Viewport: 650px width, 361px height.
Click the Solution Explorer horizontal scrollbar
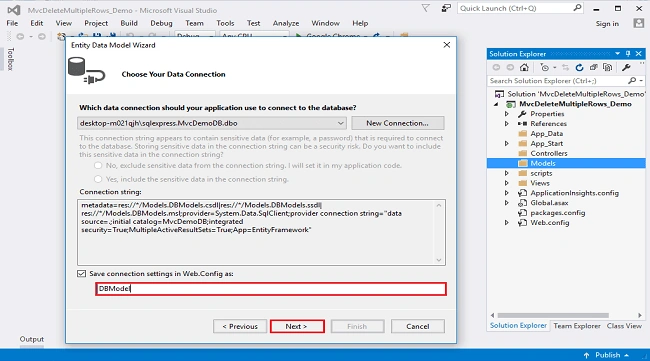[x=553, y=315]
